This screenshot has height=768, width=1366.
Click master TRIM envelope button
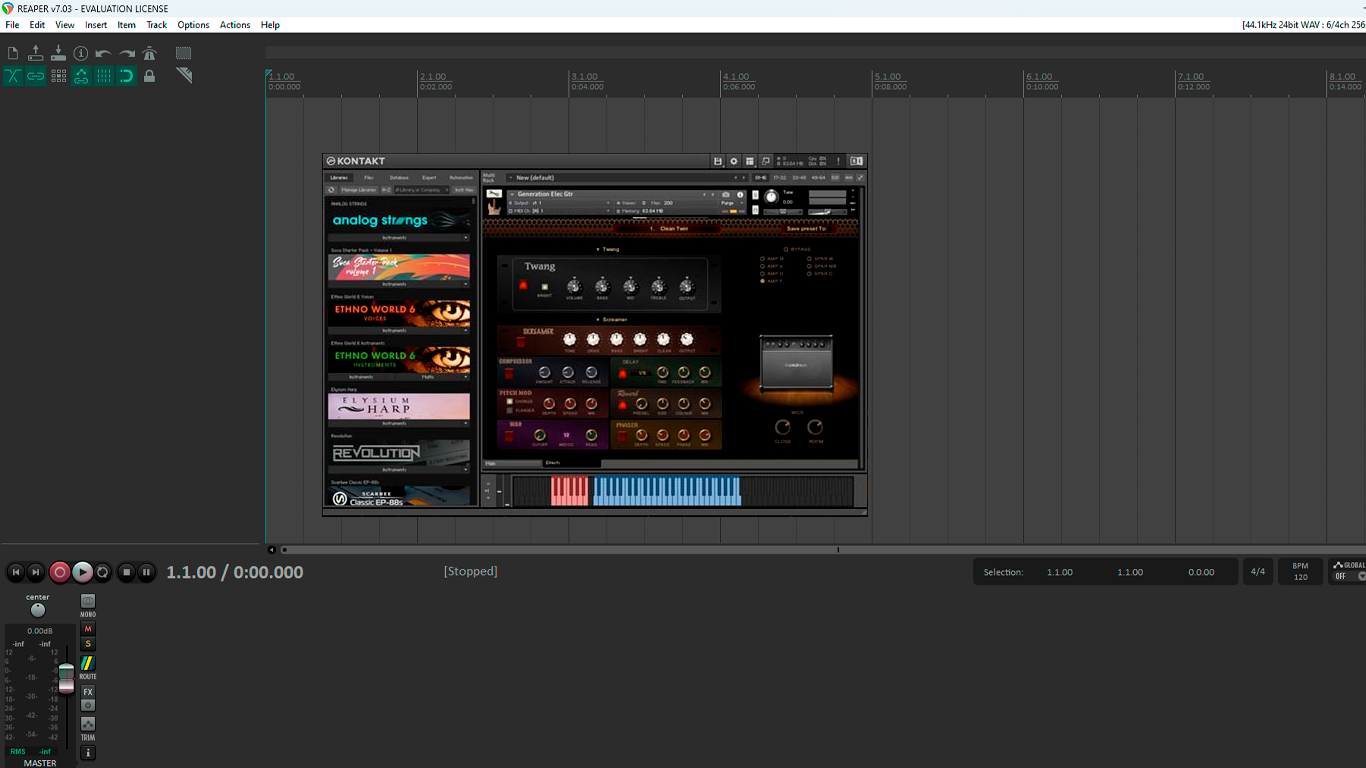[88, 724]
